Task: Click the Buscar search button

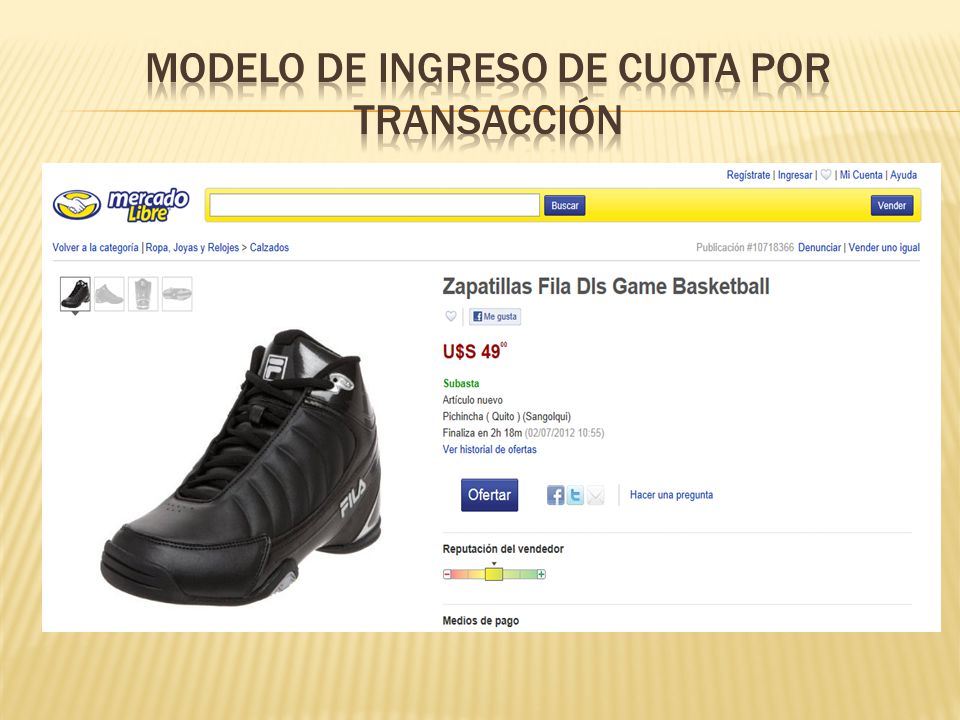Action: (x=564, y=205)
